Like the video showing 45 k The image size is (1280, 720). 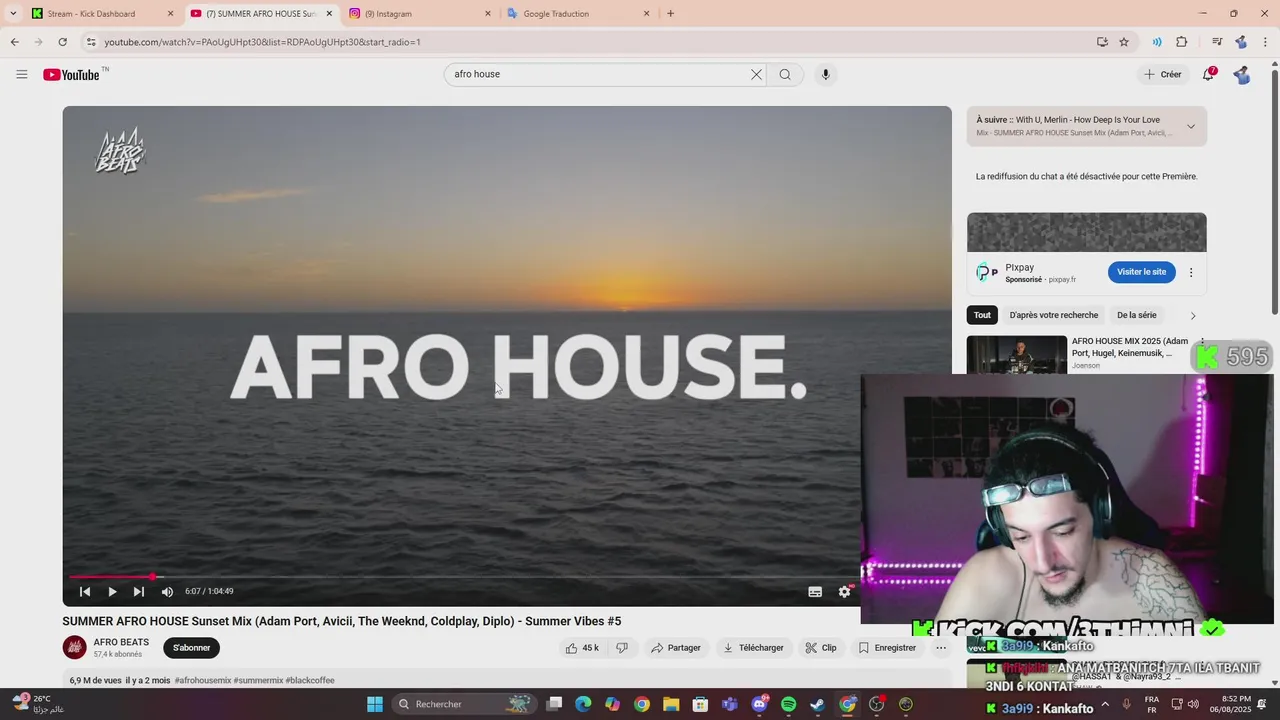click(x=582, y=648)
